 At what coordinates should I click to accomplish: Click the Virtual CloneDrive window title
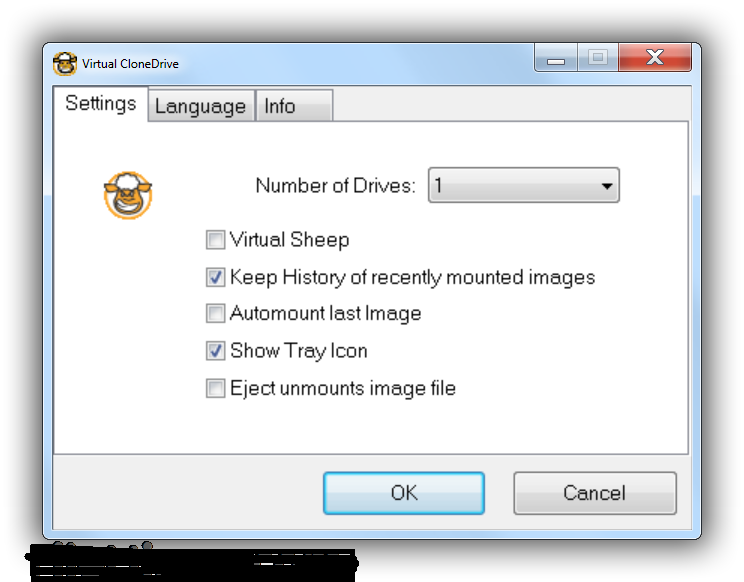coord(130,64)
